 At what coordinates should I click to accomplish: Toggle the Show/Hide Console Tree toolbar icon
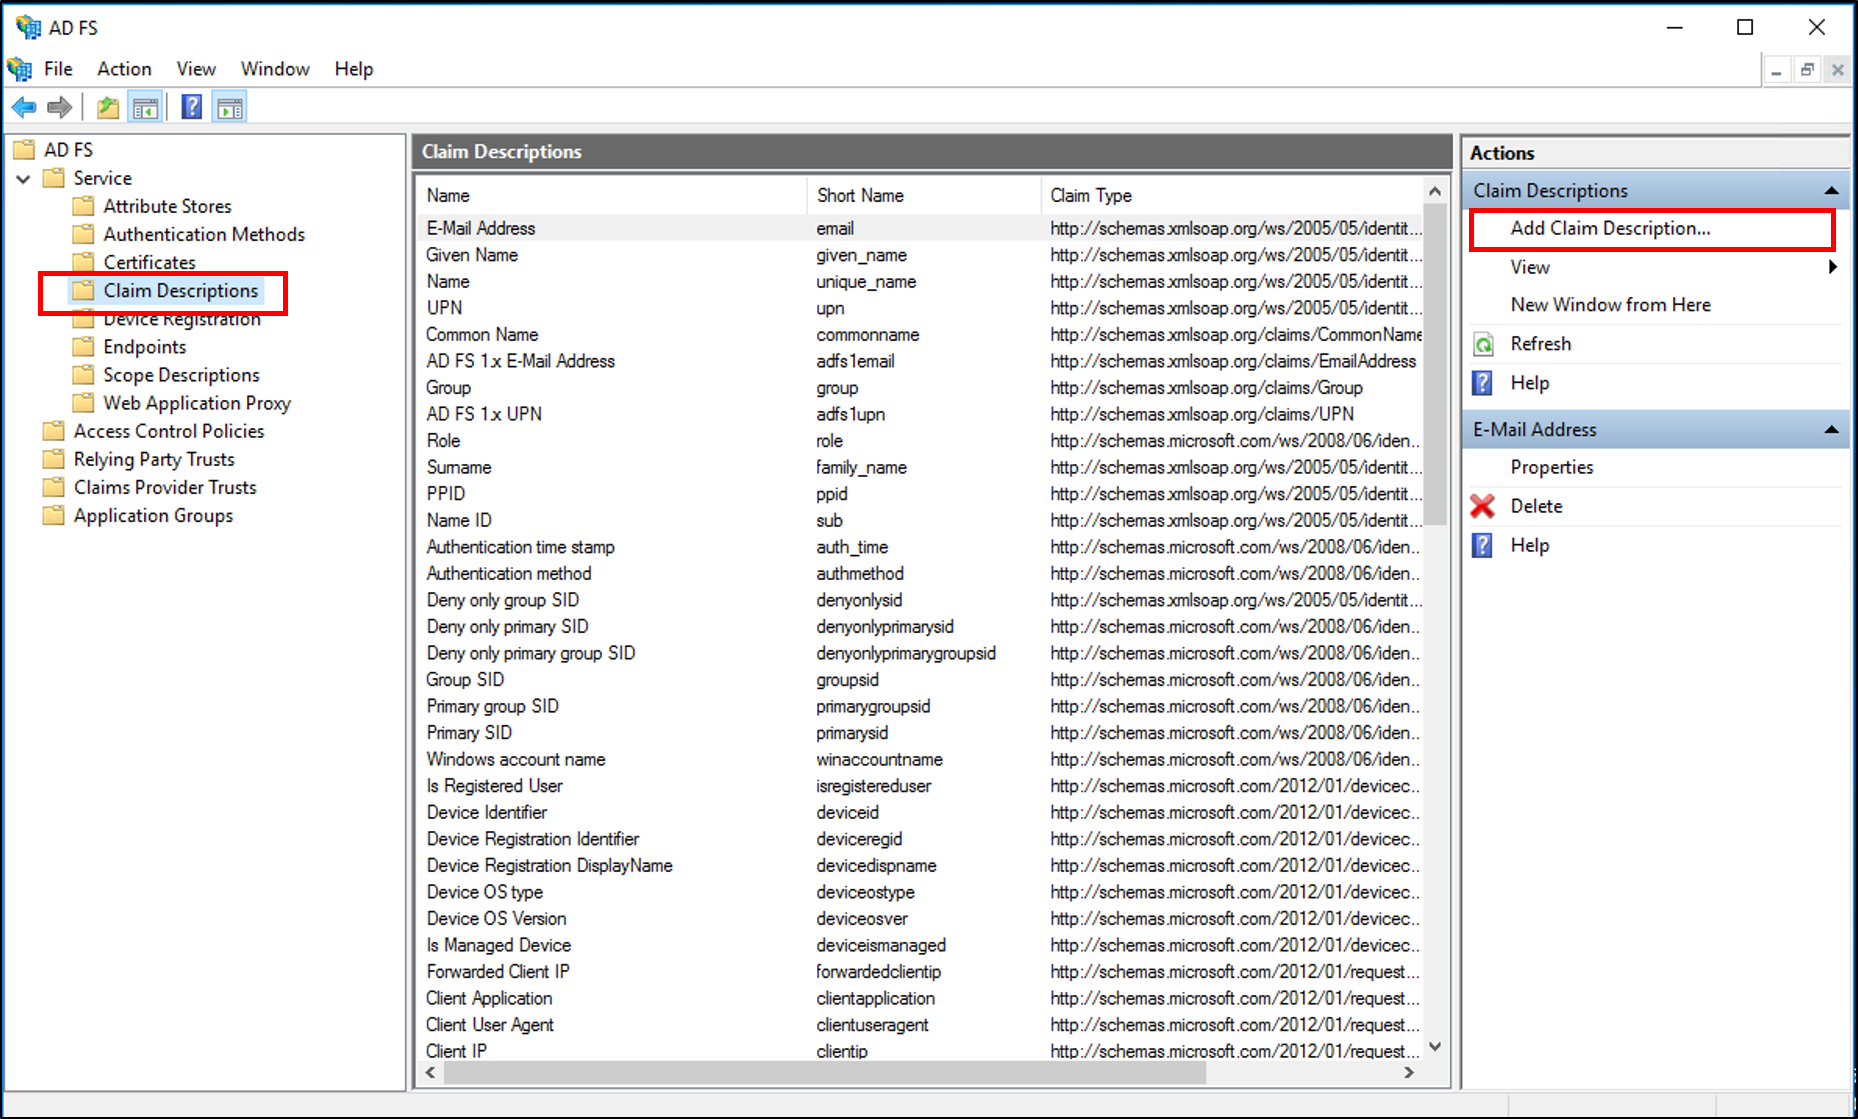(146, 107)
